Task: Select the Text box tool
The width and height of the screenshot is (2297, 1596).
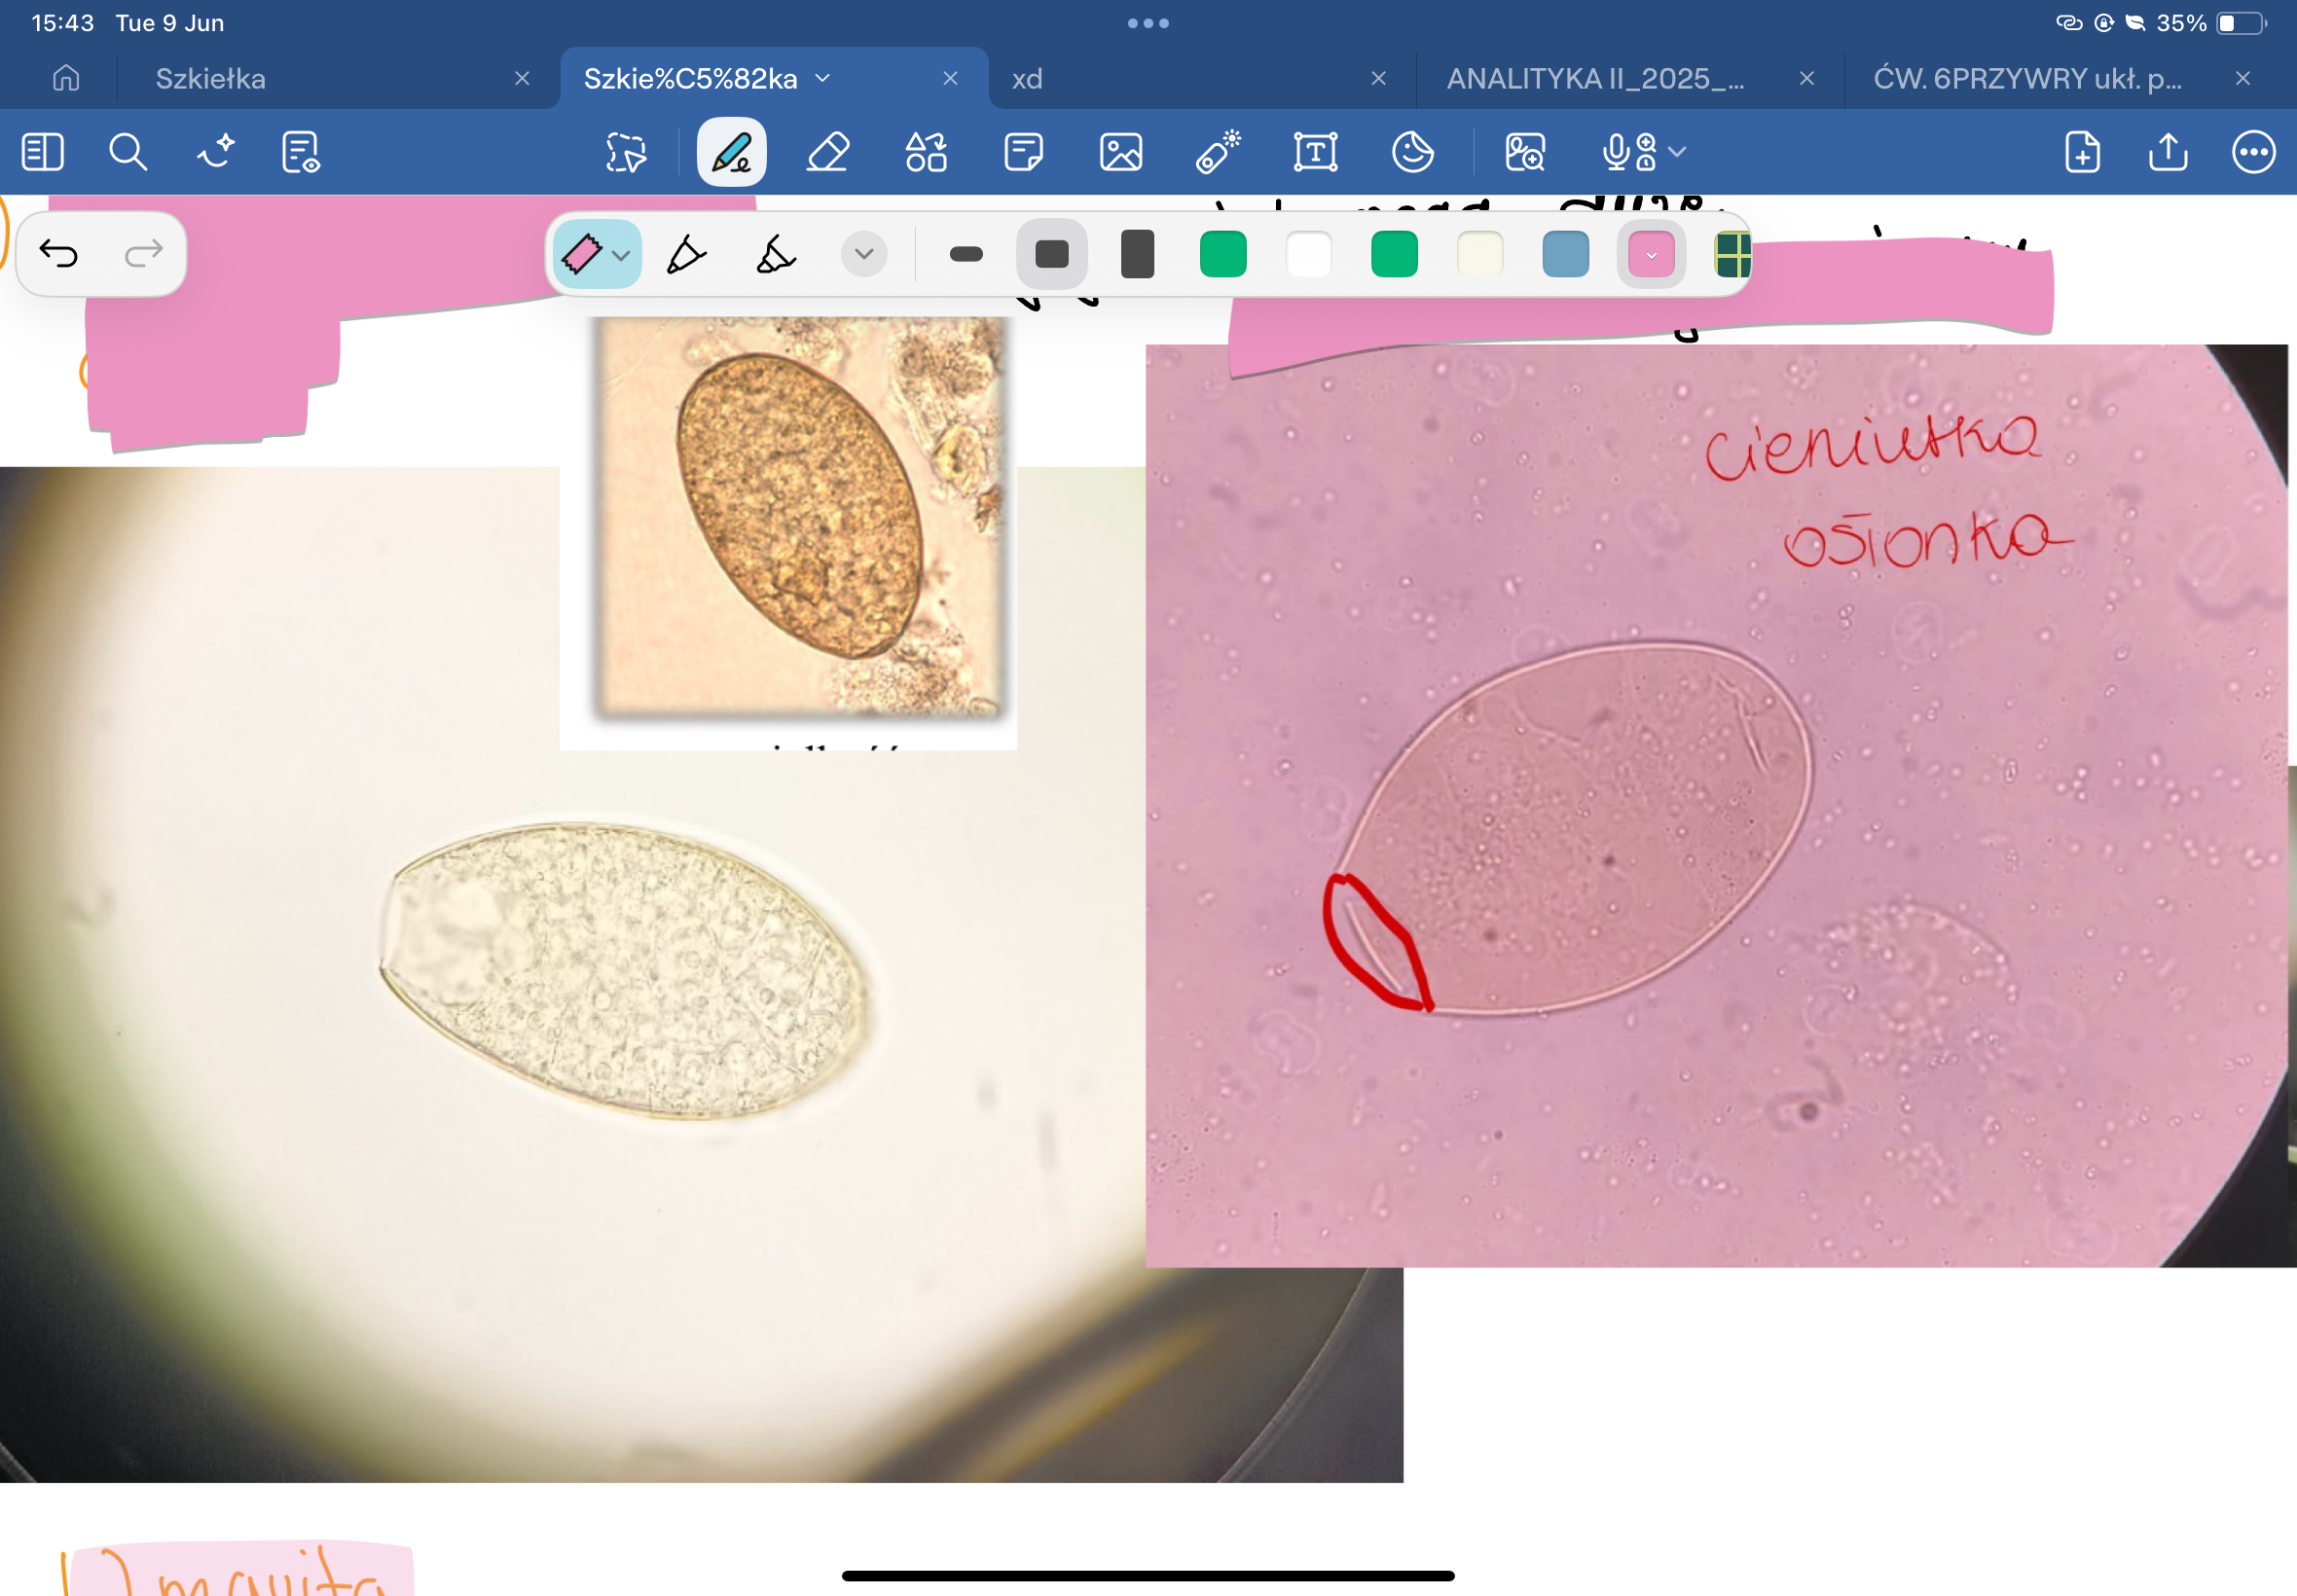Action: 1315,152
